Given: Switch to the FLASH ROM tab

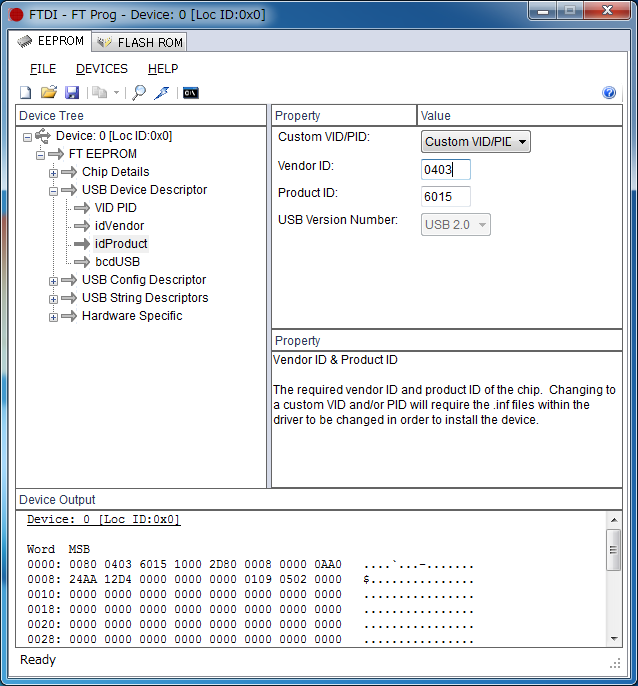Looking at the screenshot, I should (x=140, y=42).
